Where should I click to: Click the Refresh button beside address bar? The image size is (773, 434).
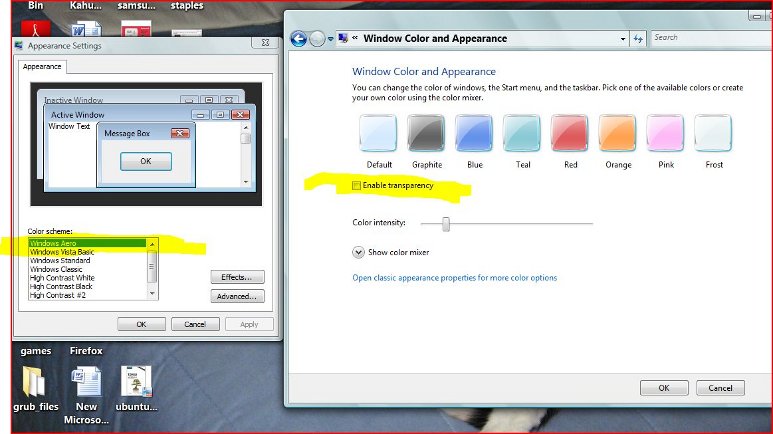638,38
